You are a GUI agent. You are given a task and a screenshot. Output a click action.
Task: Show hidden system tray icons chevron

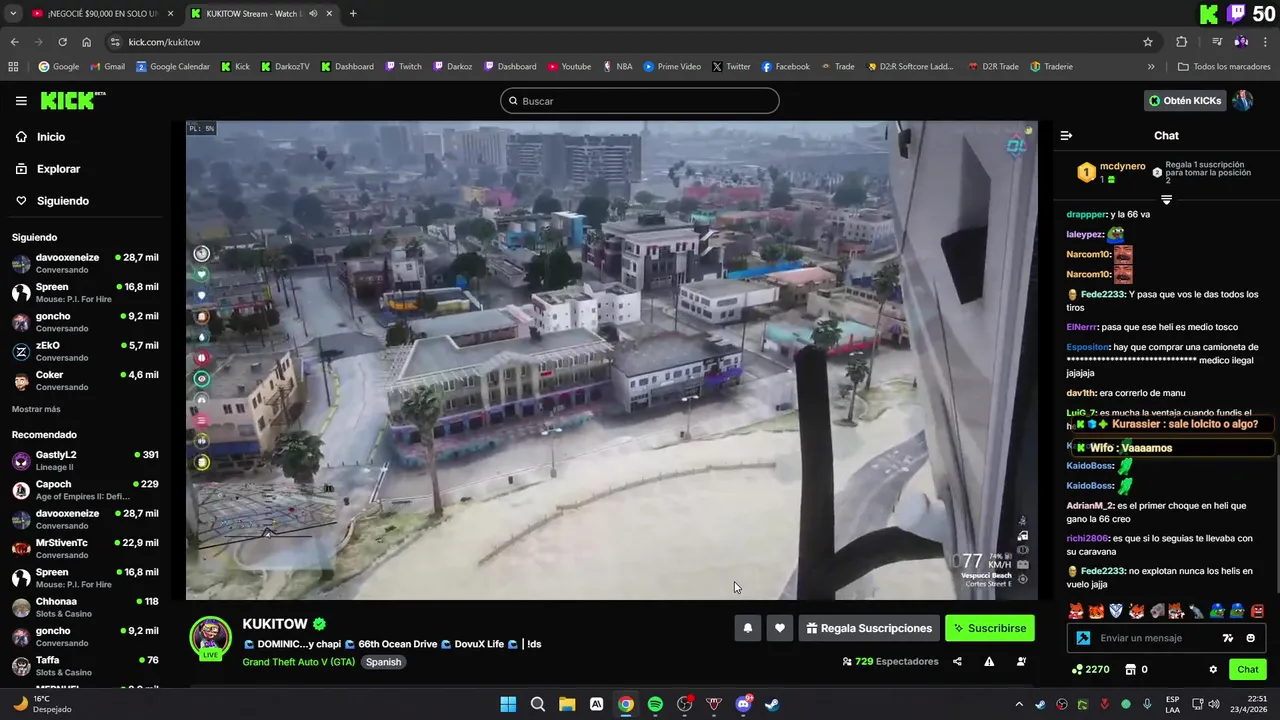pyautogui.click(x=1019, y=704)
